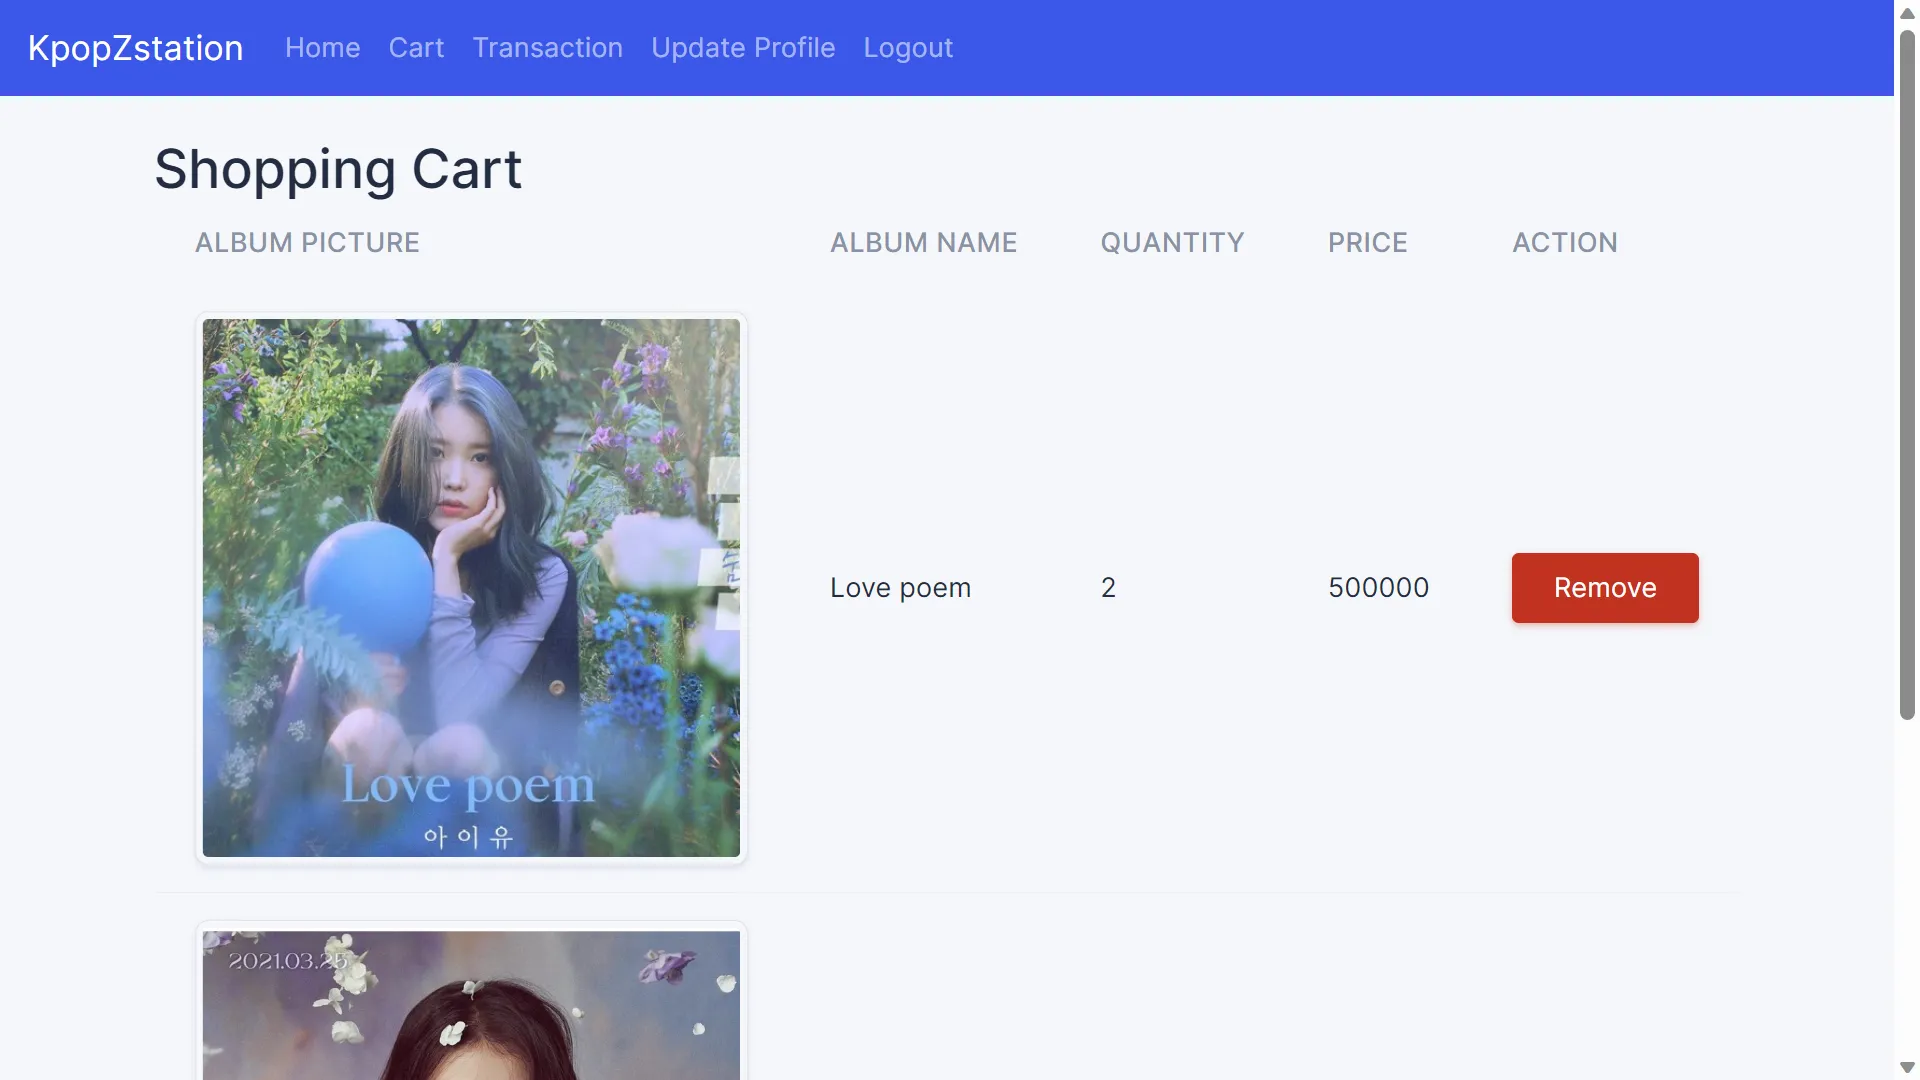Click the ALBUM NAME column header
Screen dimensions: 1920x1080
[x=923, y=243]
